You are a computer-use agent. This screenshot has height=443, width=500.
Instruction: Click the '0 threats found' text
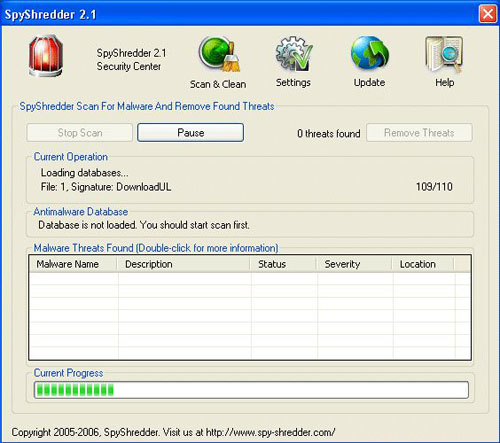(329, 134)
